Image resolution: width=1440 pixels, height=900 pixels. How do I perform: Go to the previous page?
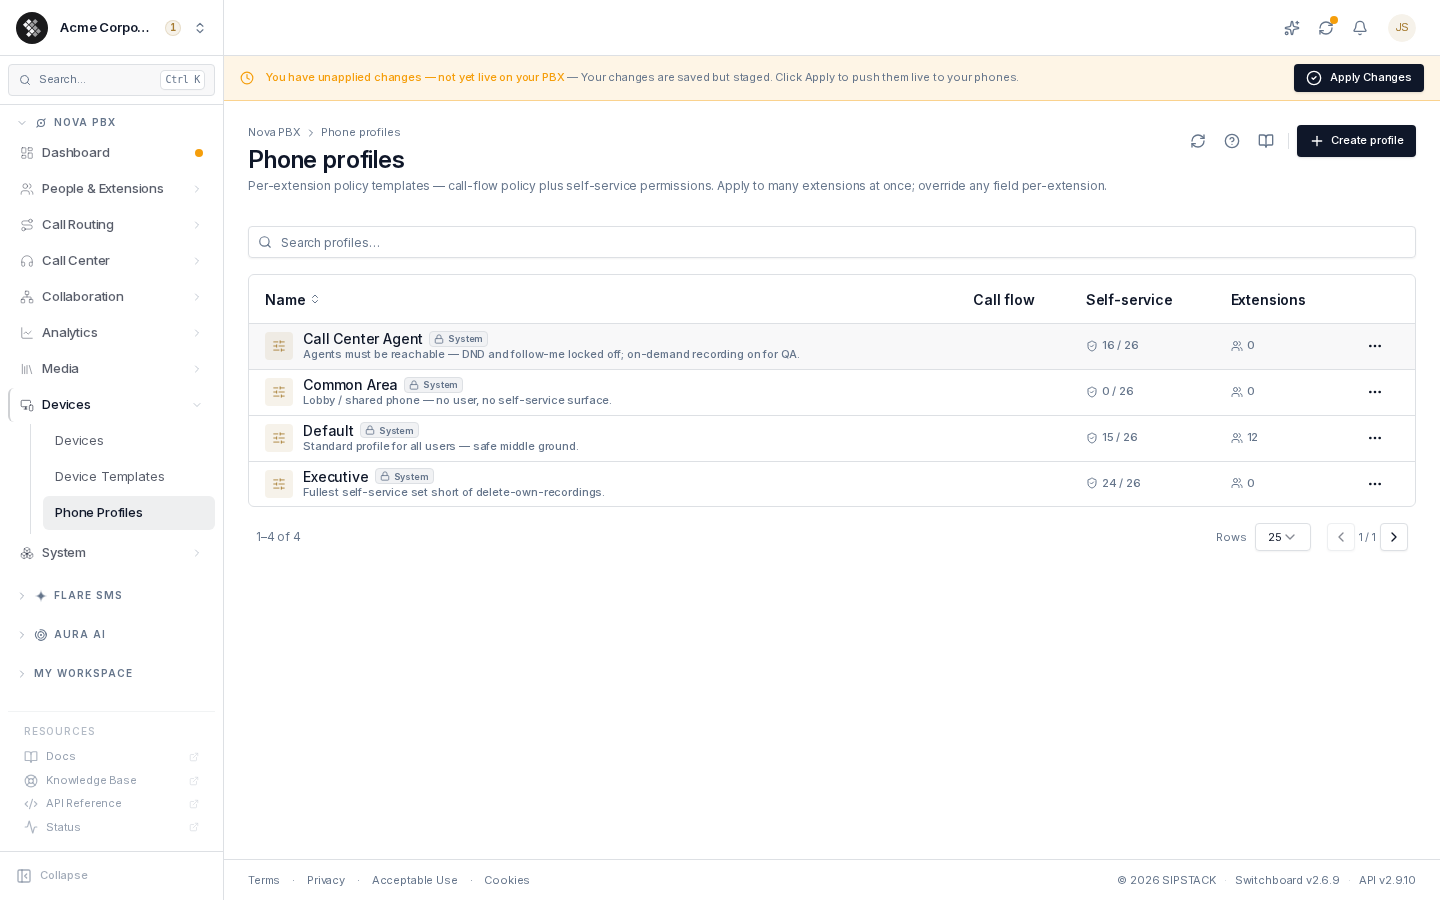(x=1341, y=537)
